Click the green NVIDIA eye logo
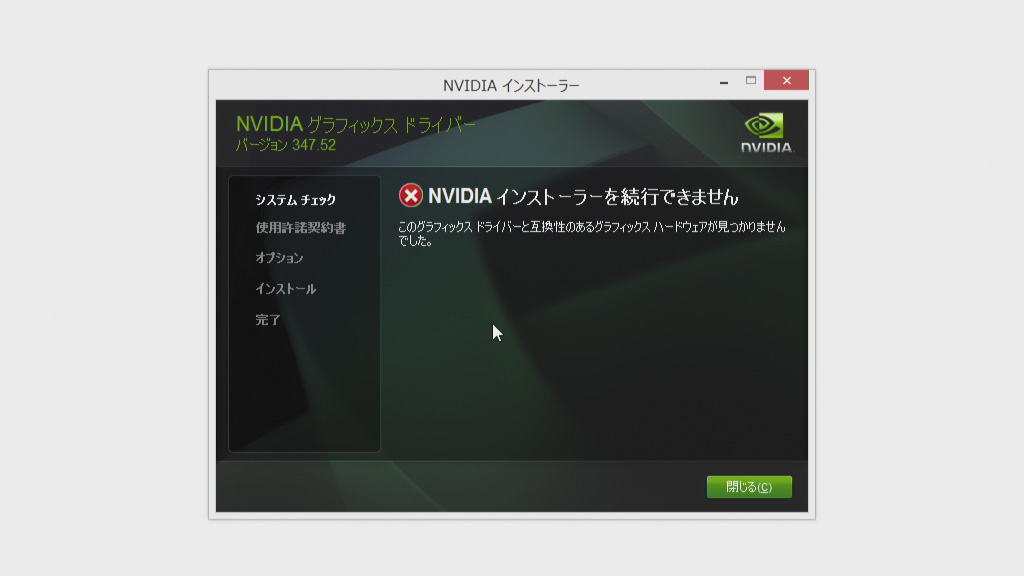The width and height of the screenshot is (1024, 576). [763, 126]
